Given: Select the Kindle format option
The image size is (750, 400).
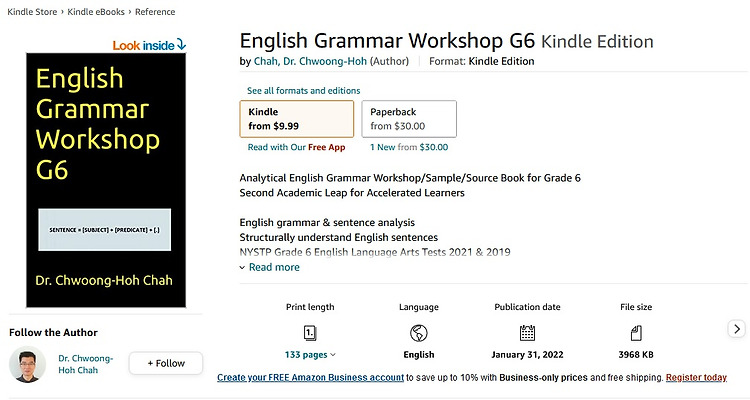Looking at the screenshot, I should [297, 119].
